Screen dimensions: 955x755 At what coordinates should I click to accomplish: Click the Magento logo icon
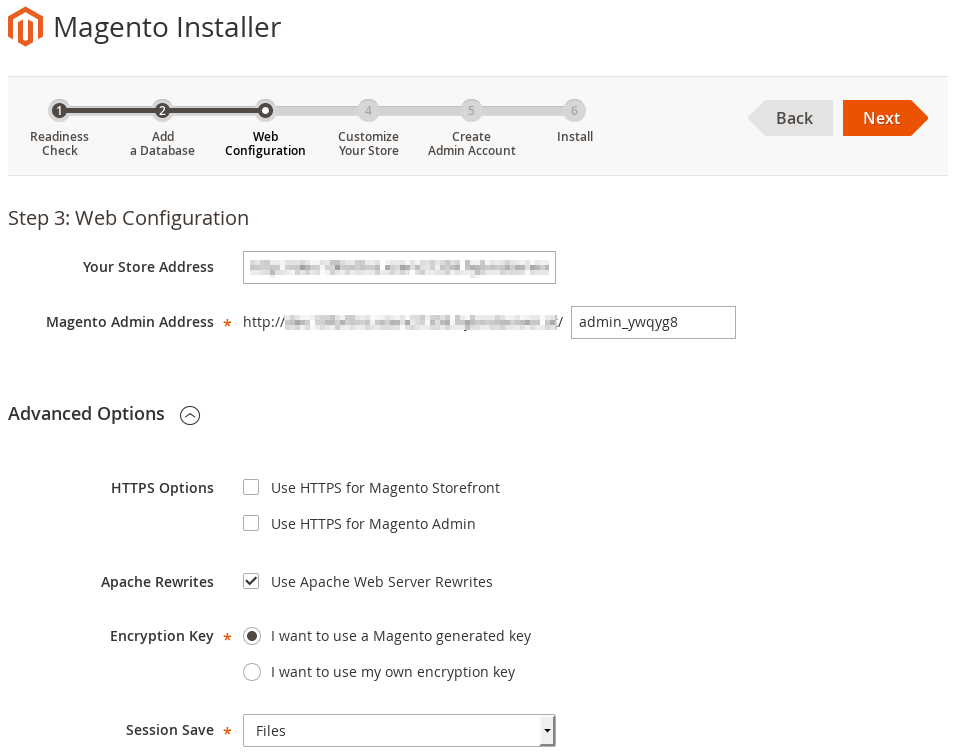pyautogui.click(x=25, y=27)
